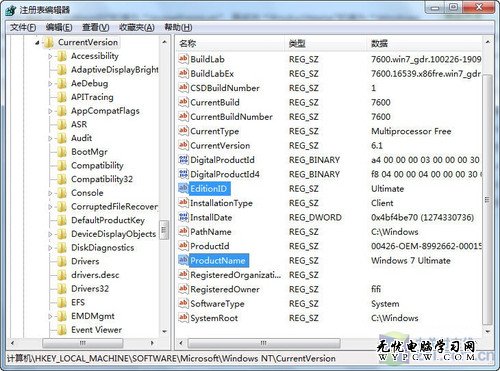Click the value list scroll-down arrow
500x371 pixels.
coord(488,331)
